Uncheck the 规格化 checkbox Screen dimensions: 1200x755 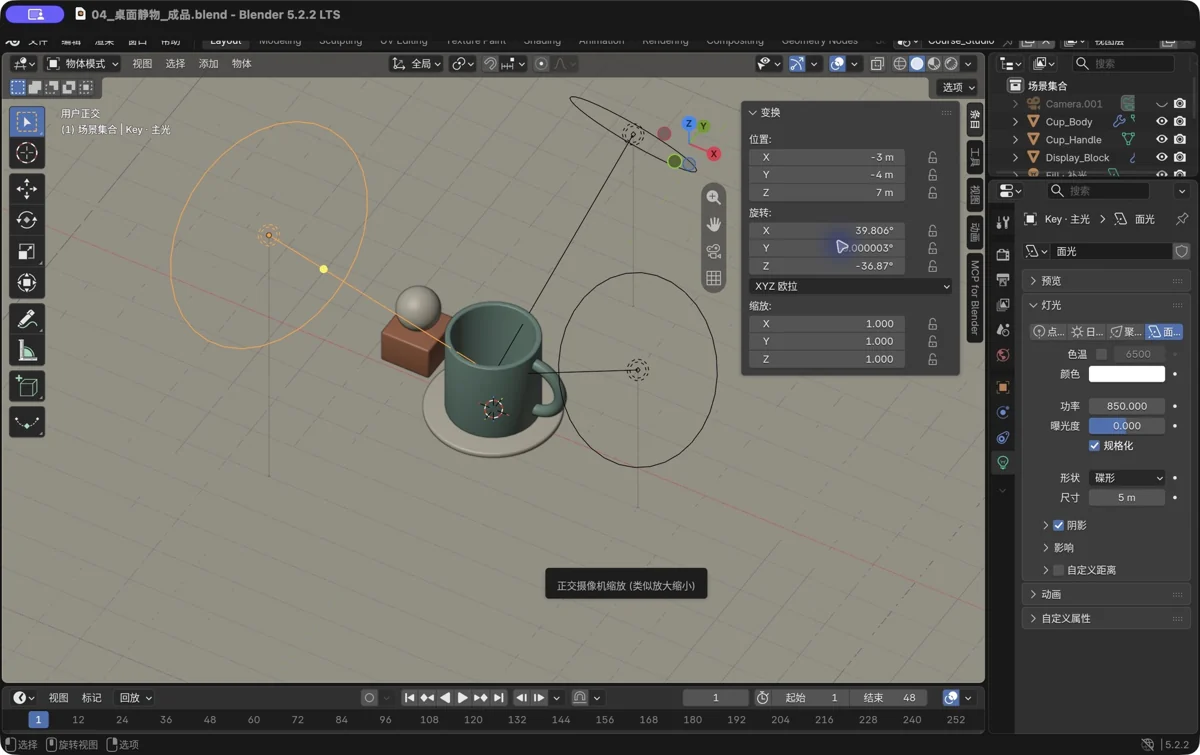click(x=1094, y=446)
